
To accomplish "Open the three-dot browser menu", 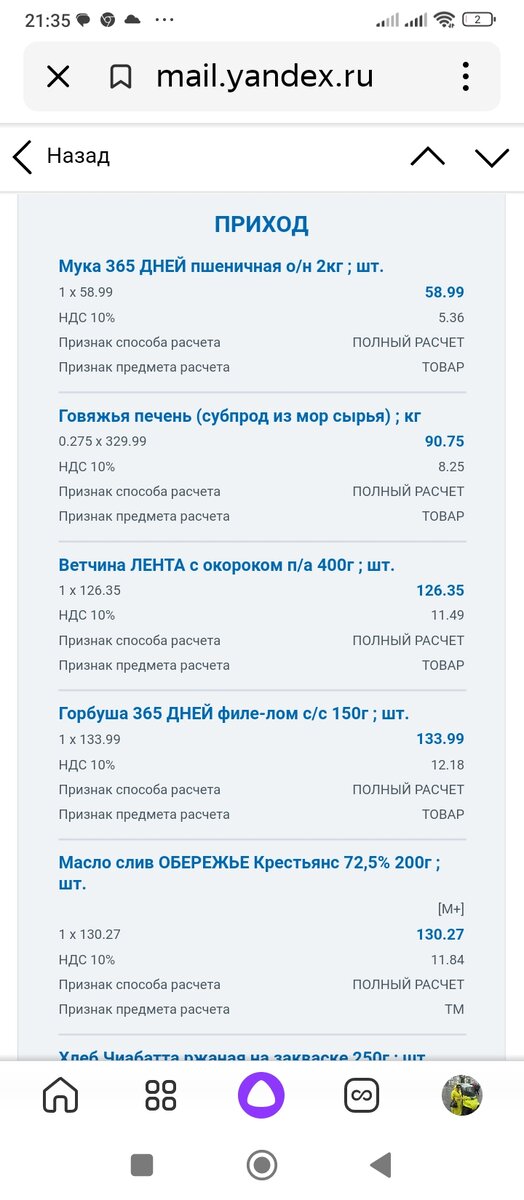I will pyautogui.click(x=466, y=77).
